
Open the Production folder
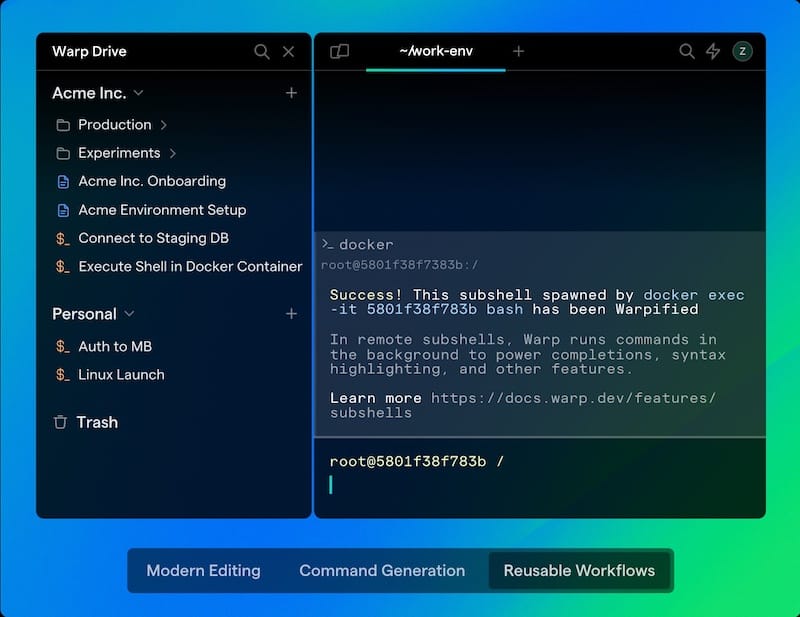pos(115,125)
